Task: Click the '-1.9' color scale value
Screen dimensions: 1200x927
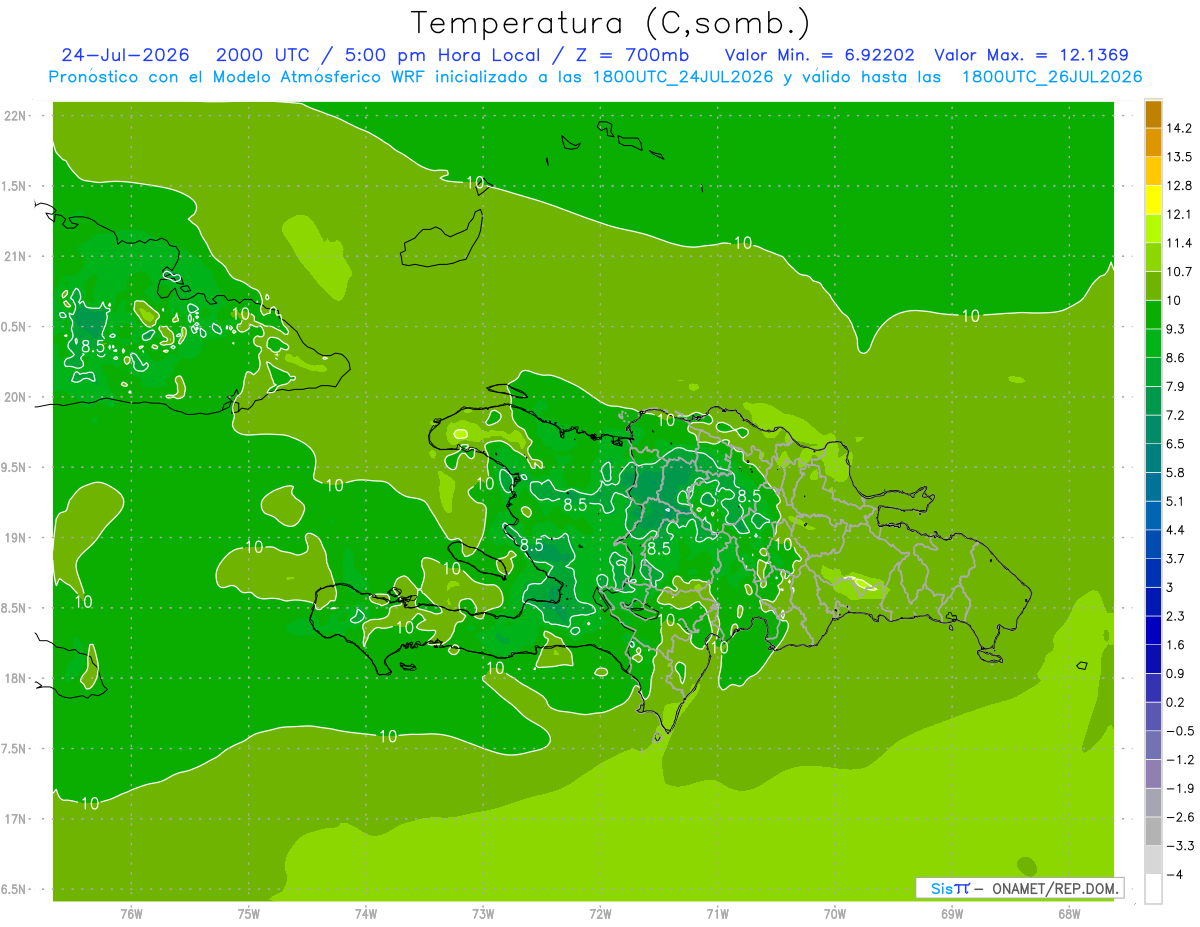Action: coord(1181,788)
